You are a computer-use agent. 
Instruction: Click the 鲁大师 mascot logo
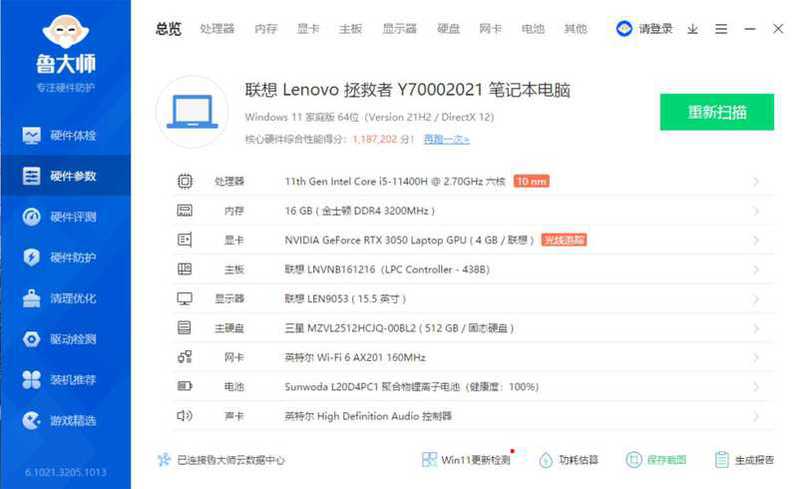tap(66, 32)
